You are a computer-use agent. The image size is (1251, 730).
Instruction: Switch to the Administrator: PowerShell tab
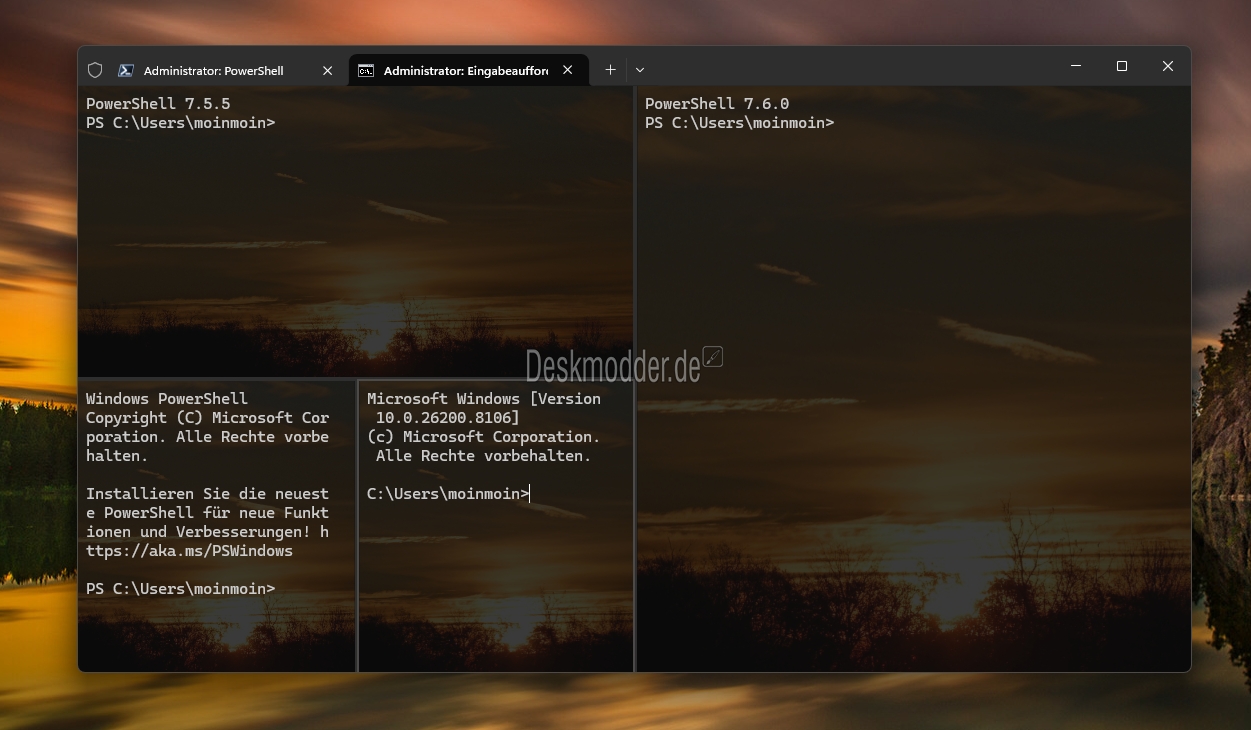coord(213,70)
